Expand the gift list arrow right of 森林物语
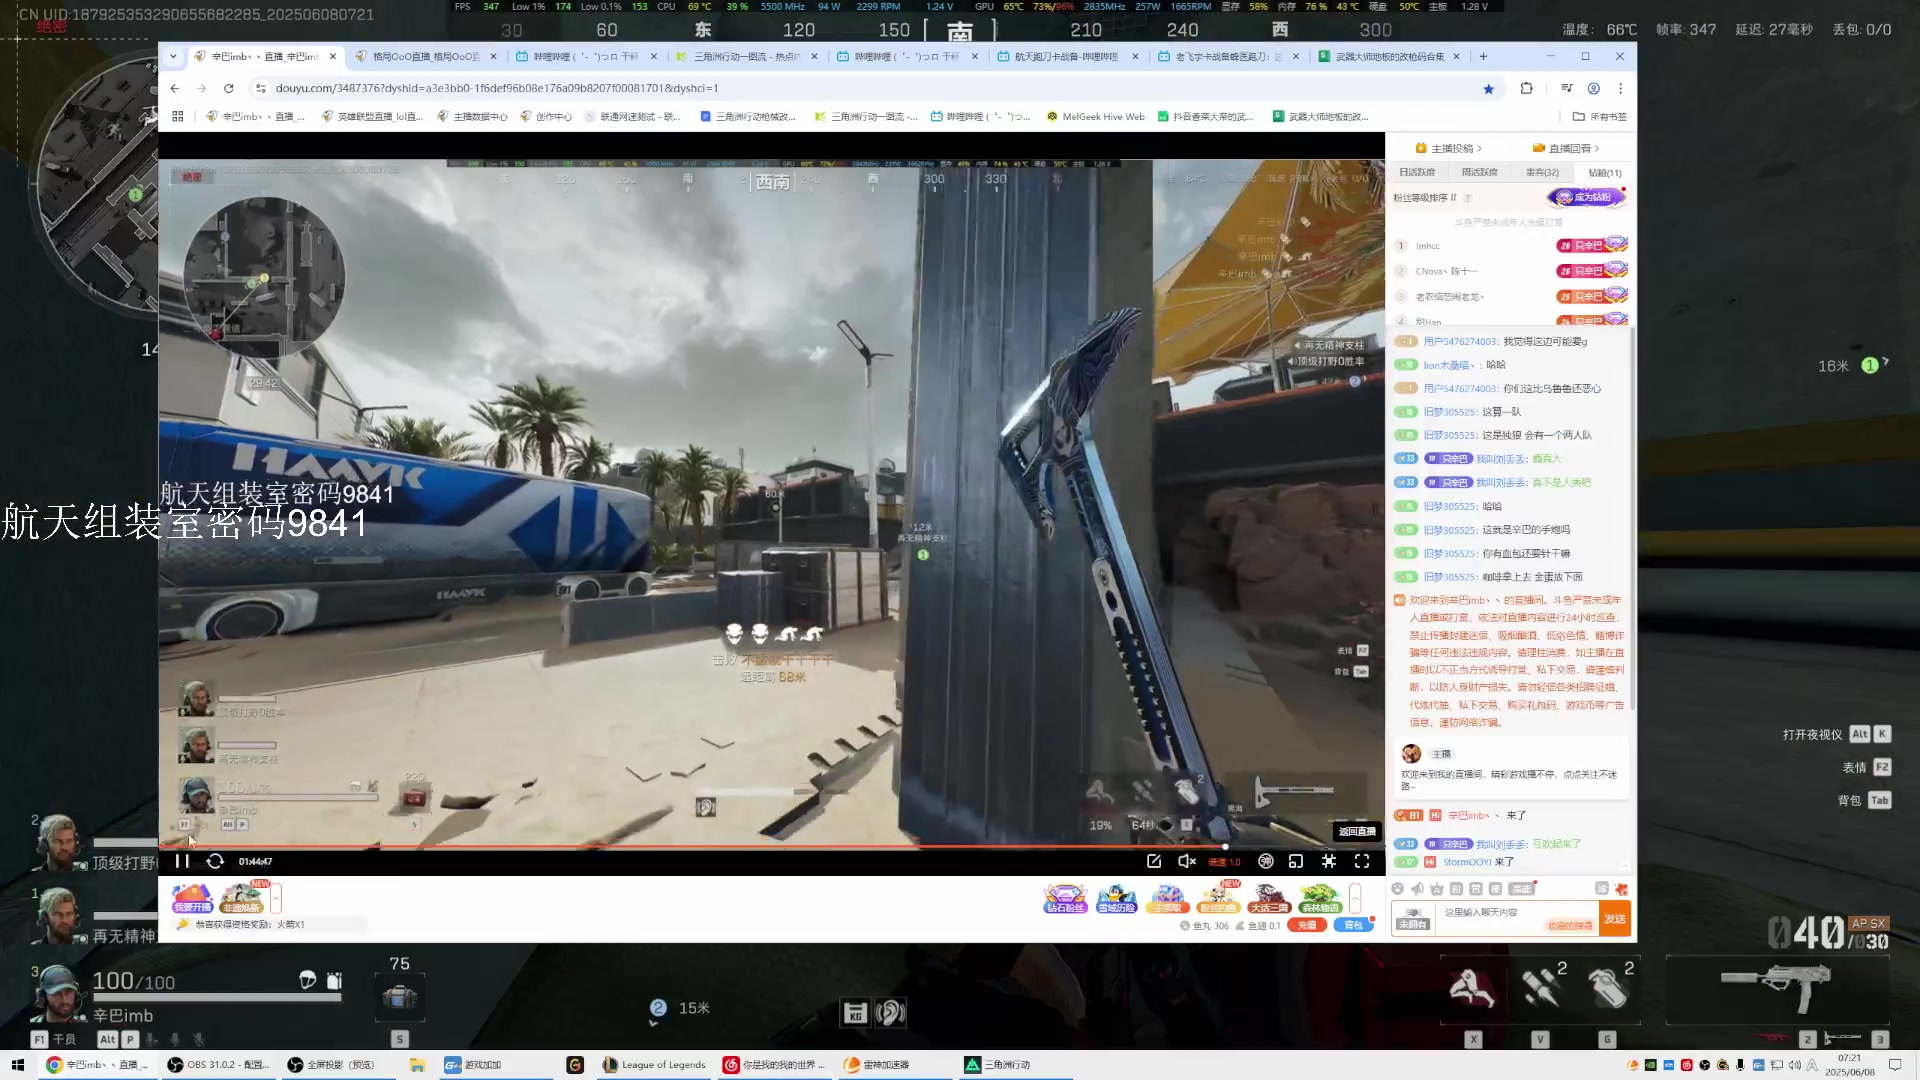 point(1355,898)
